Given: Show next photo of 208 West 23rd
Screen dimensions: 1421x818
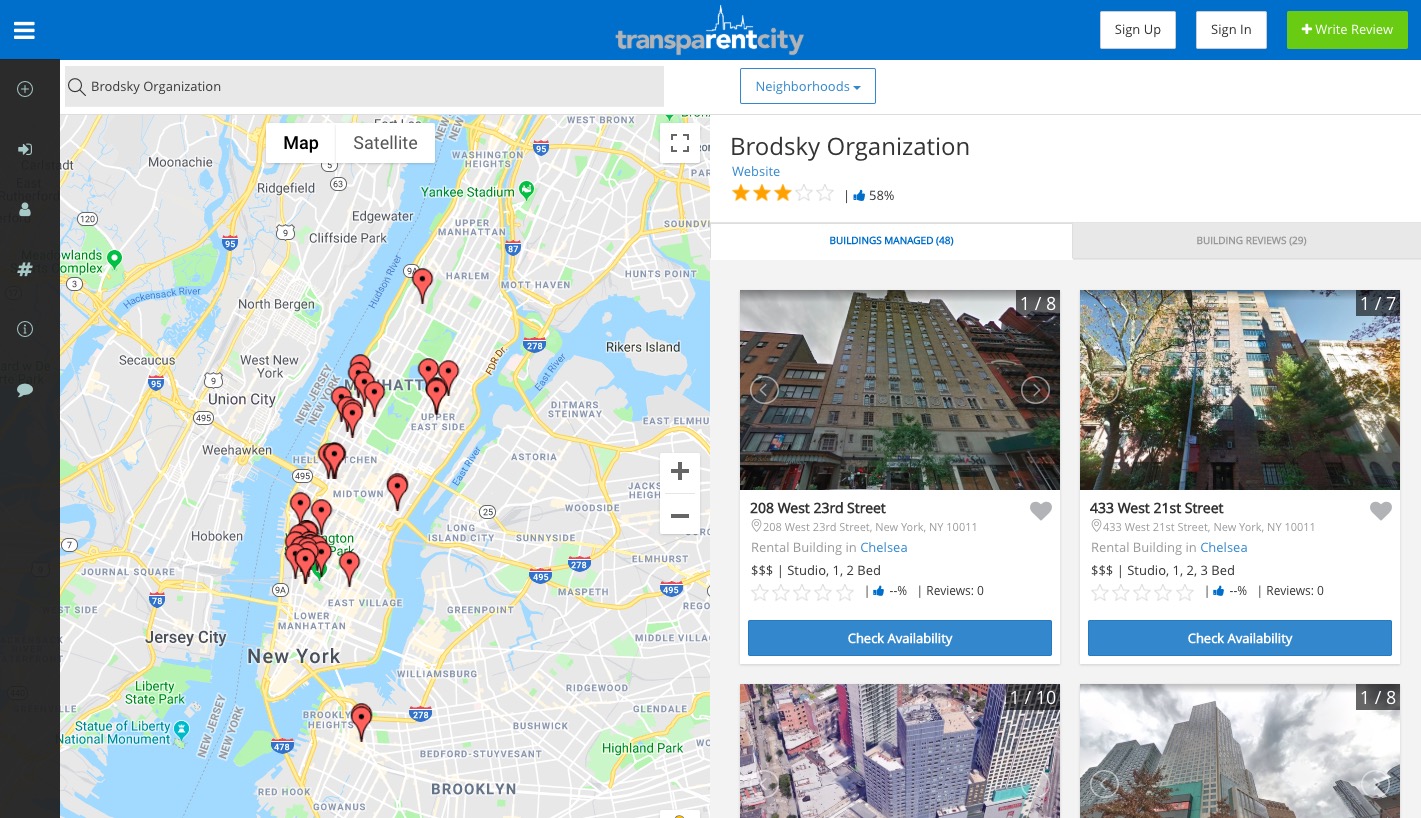Looking at the screenshot, I should click(1036, 390).
